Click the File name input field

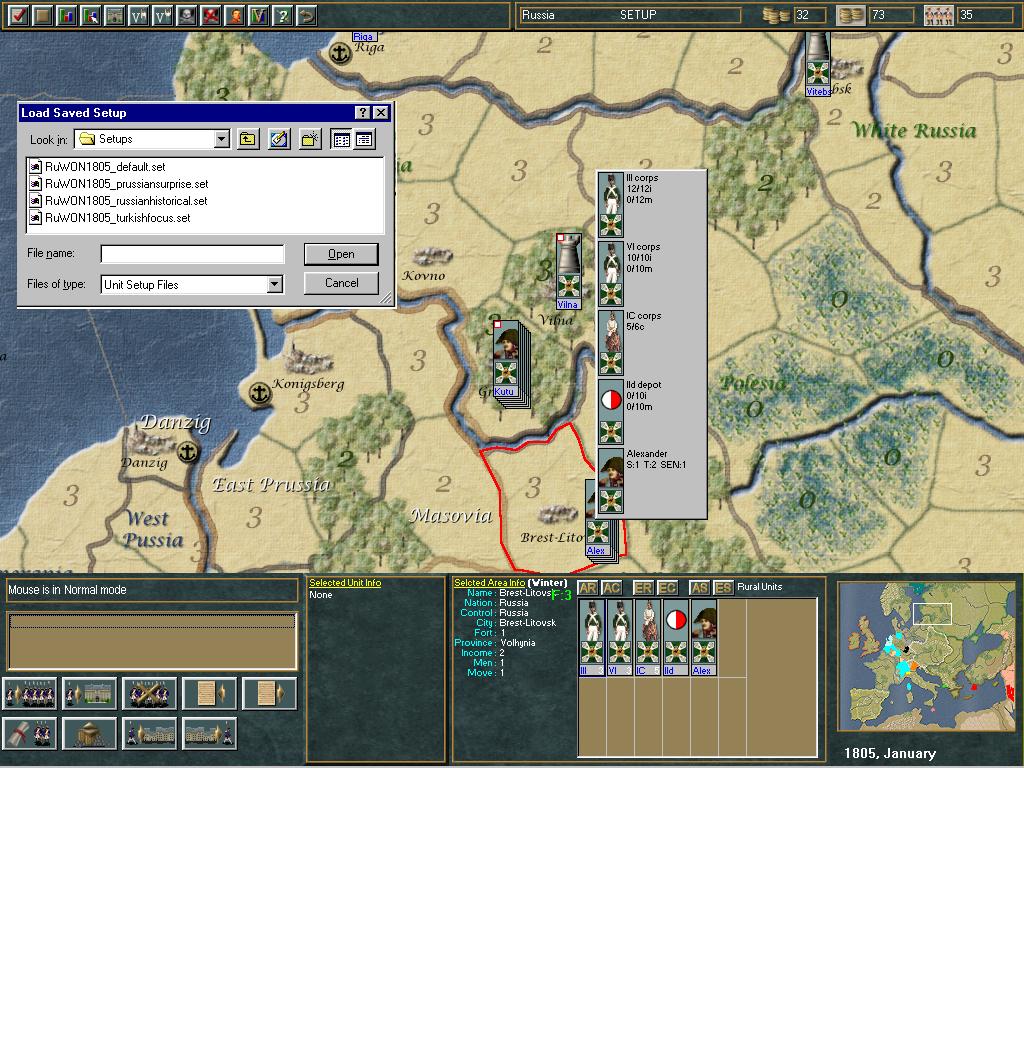tap(192, 254)
